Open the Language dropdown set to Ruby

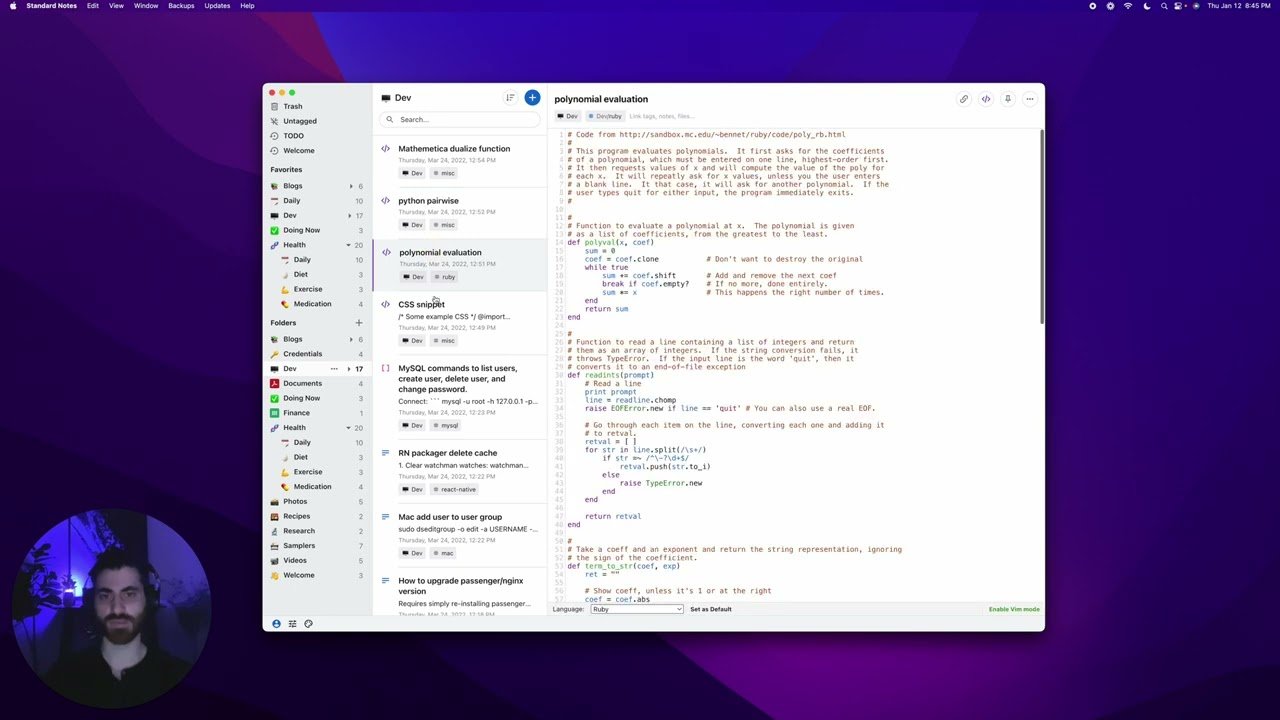click(x=637, y=609)
